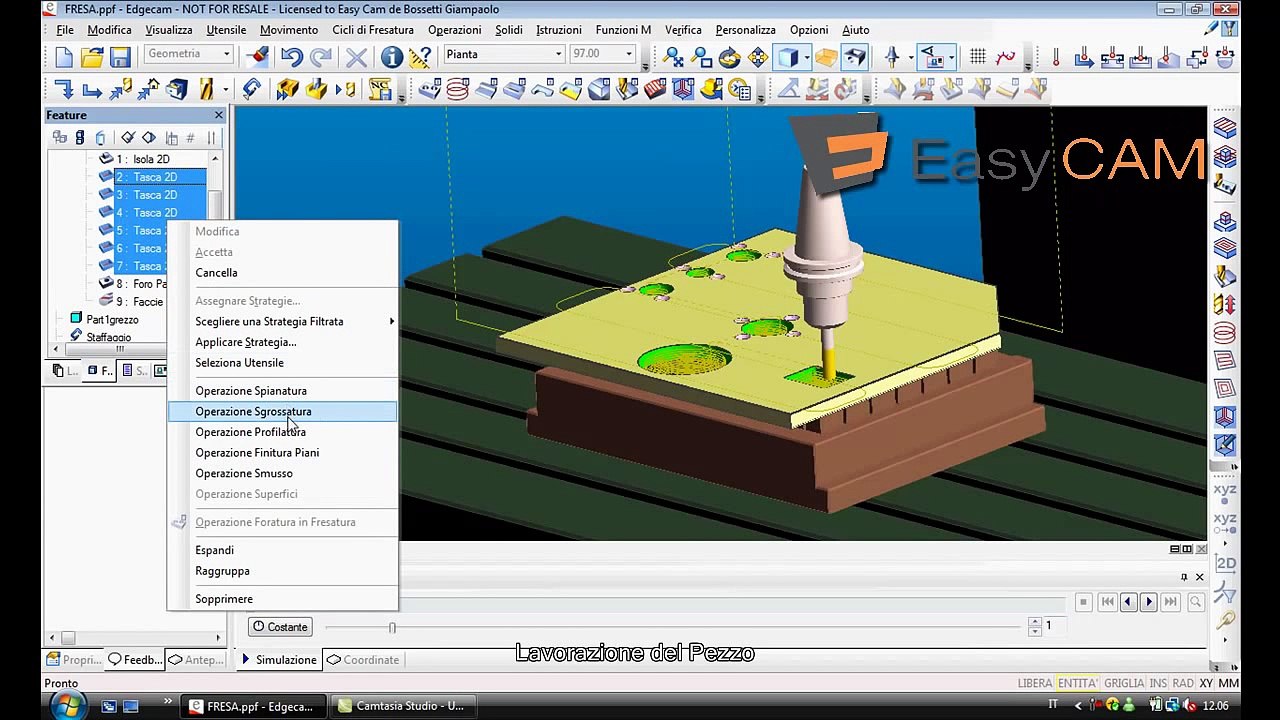
Task: Click the simulation speed slider handle
Action: 392,627
